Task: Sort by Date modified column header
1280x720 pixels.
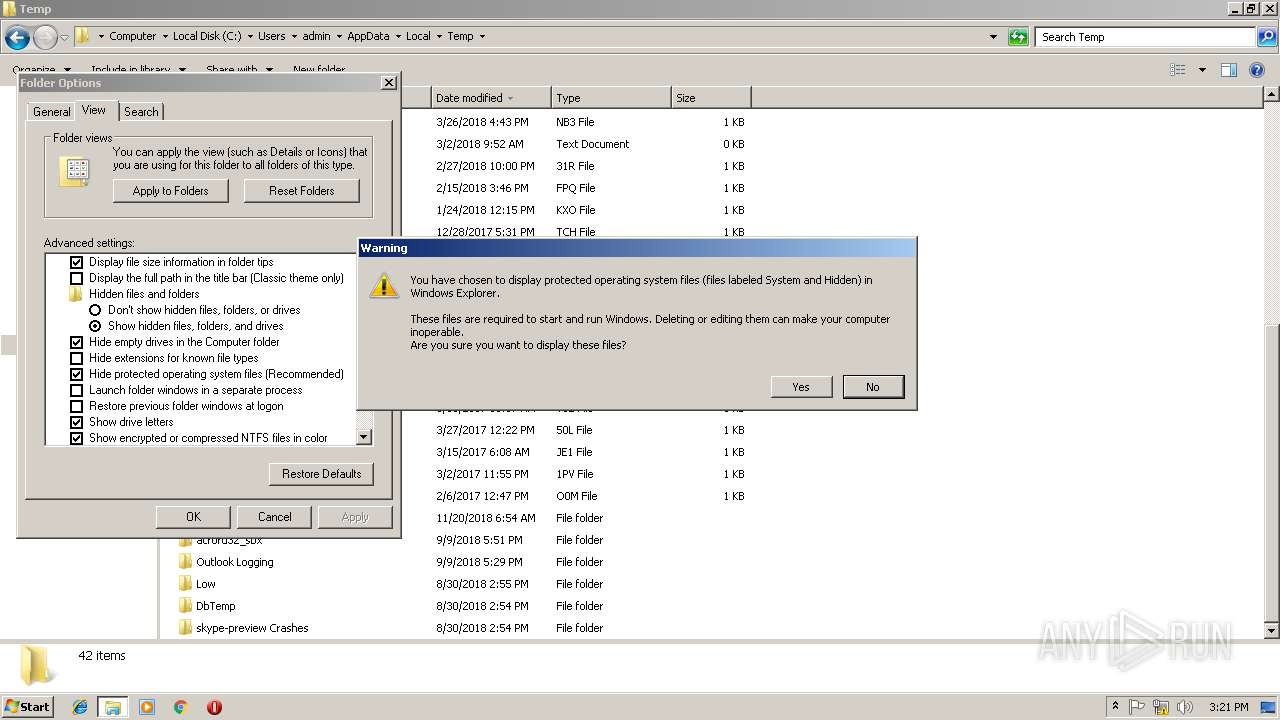Action: click(x=491, y=98)
